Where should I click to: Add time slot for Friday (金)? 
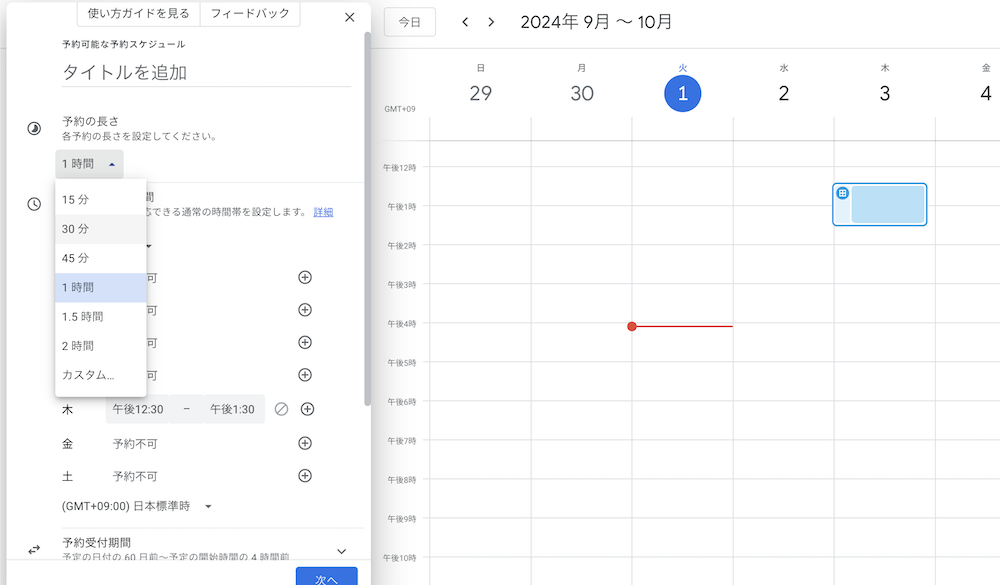tap(306, 443)
